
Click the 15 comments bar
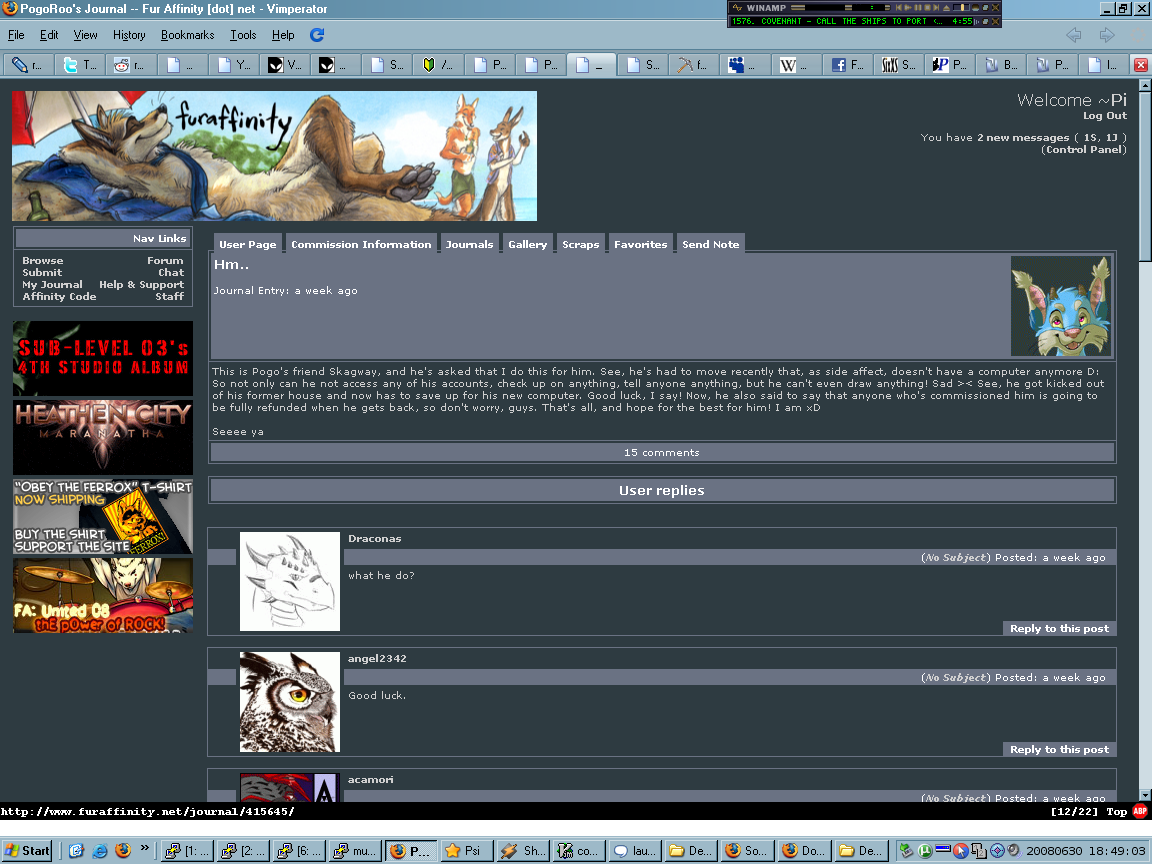pyautogui.click(x=662, y=453)
